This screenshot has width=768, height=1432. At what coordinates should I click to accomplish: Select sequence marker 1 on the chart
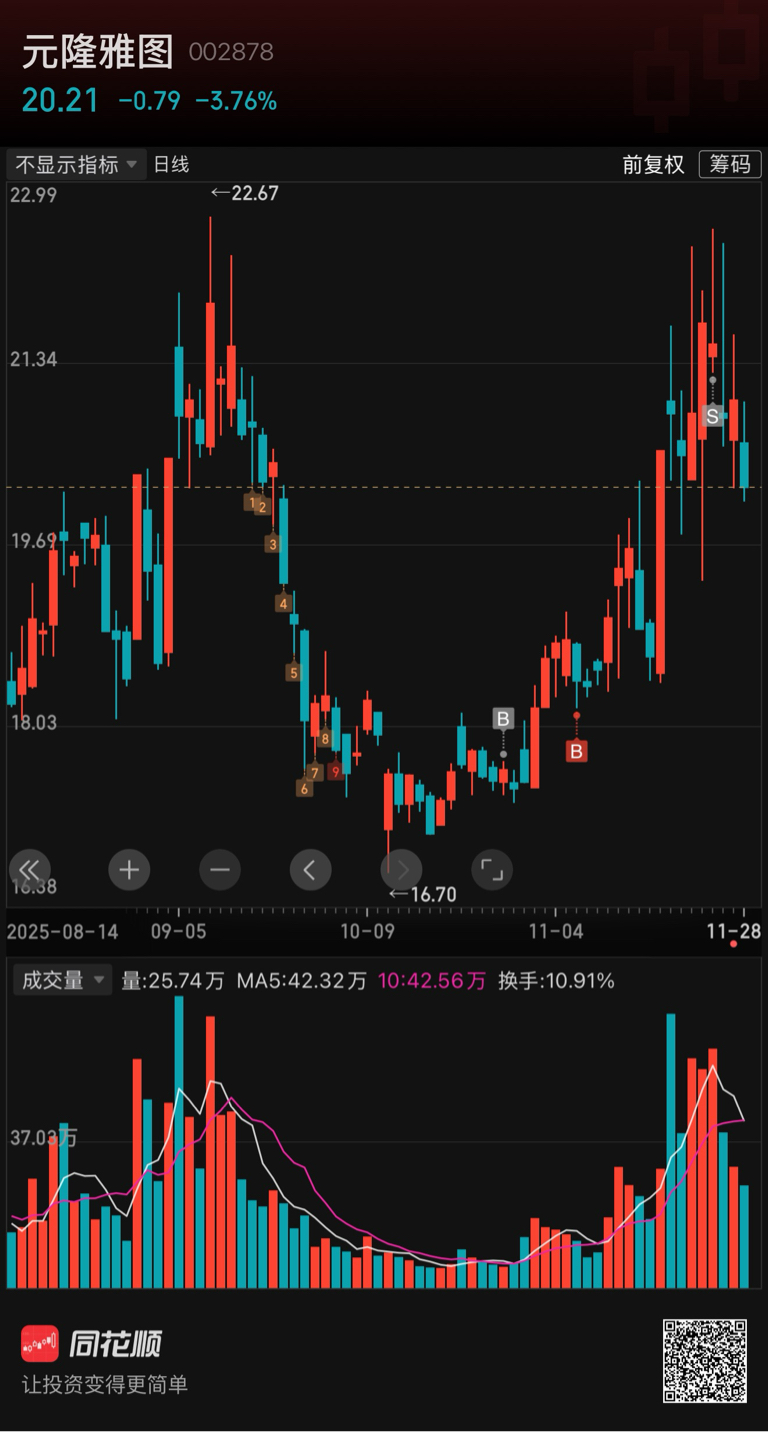click(x=252, y=501)
